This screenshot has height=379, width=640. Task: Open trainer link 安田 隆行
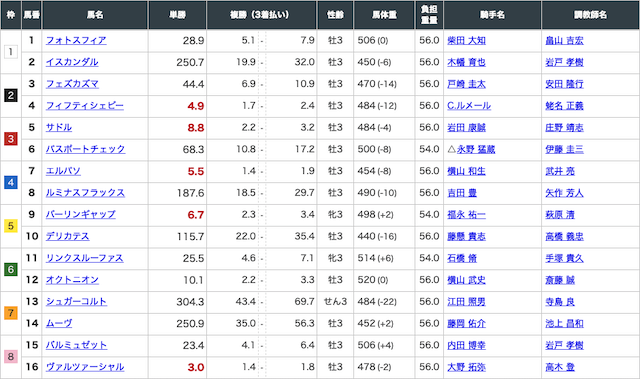click(x=564, y=84)
